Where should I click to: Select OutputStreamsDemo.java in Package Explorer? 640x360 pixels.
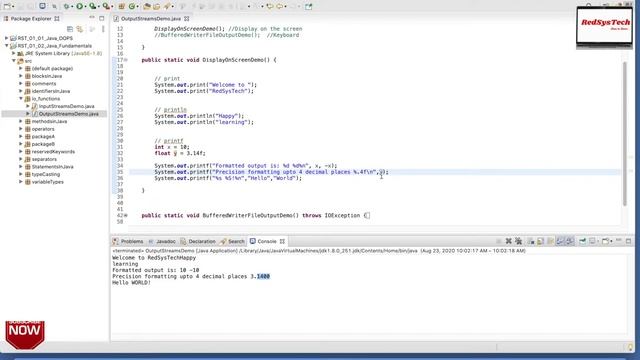coord(69,113)
